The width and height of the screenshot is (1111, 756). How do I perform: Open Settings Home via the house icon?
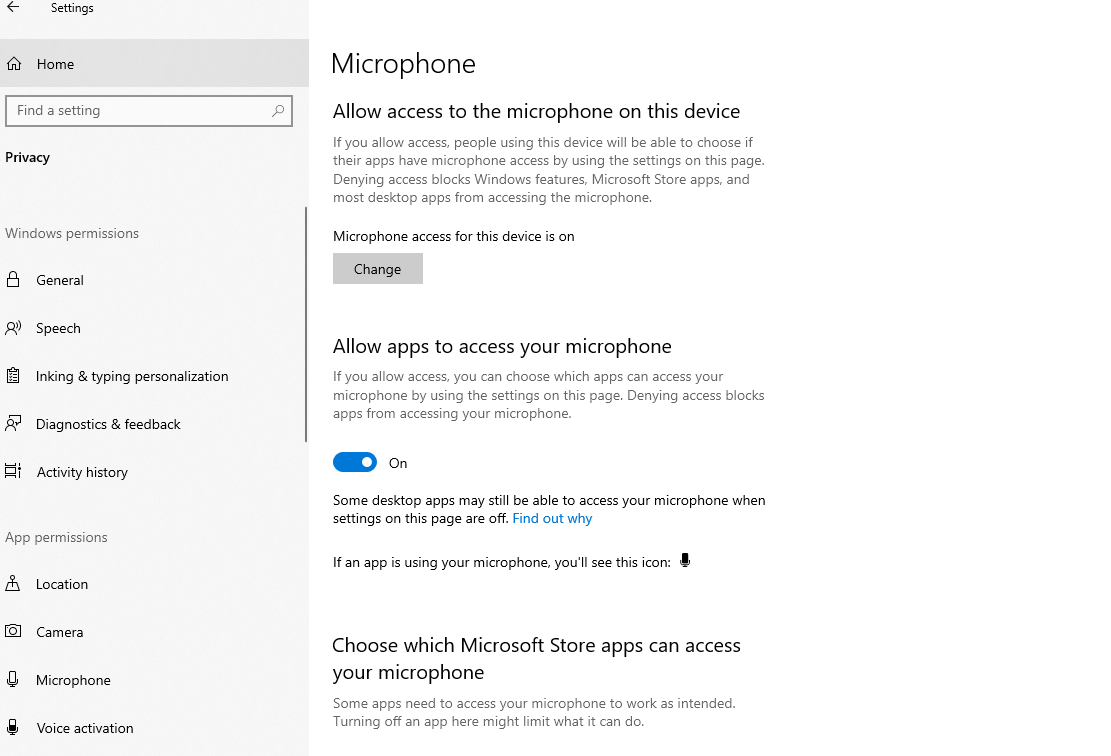click(14, 63)
